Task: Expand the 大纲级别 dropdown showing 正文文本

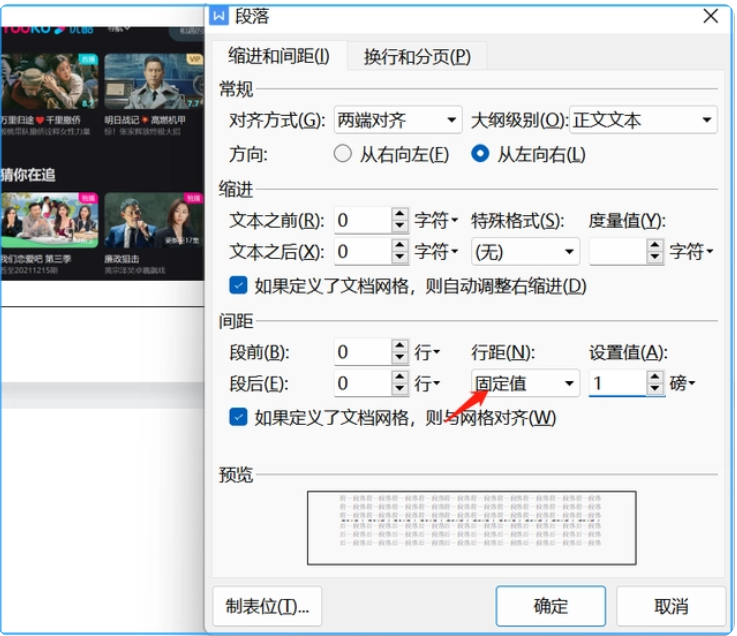Action: point(643,120)
